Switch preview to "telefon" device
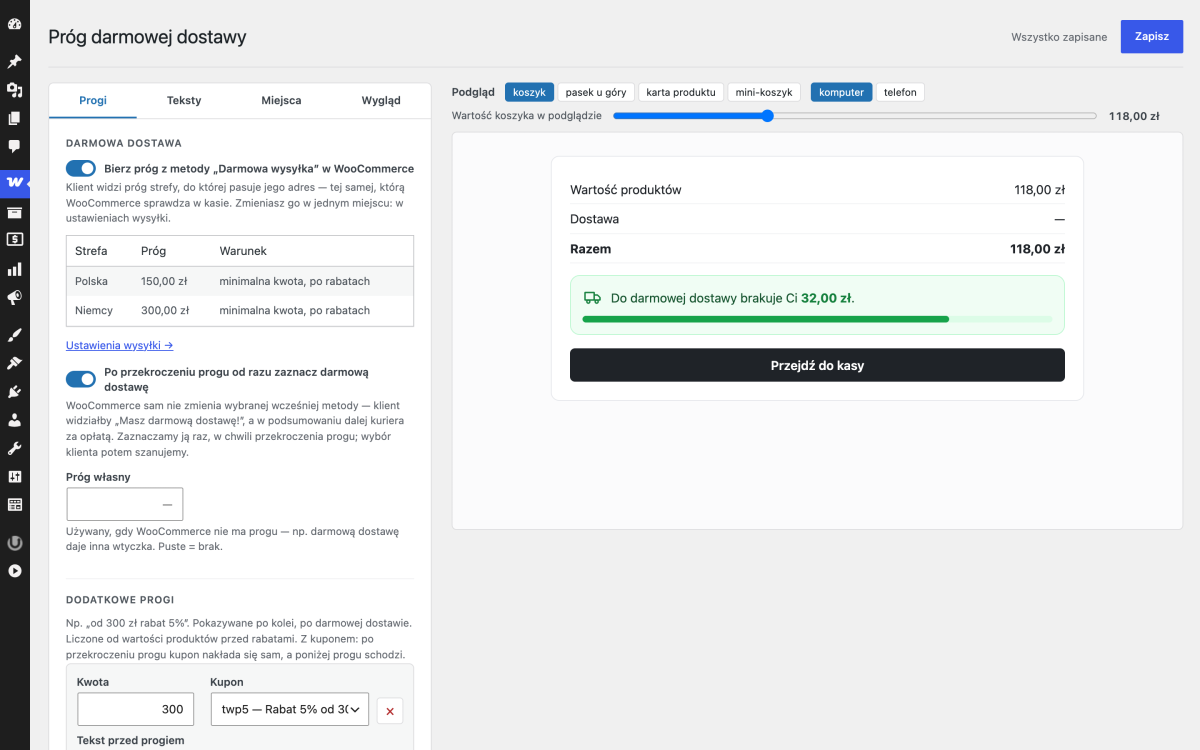This screenshot has height=750, width=1200. point(900,92)
